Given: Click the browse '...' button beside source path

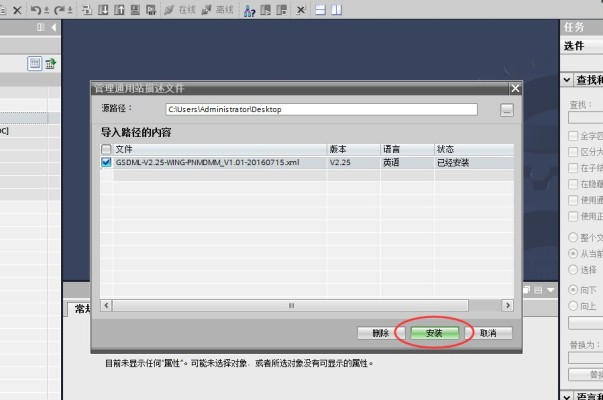Looking at the screenshot, I should click(507, 109).
